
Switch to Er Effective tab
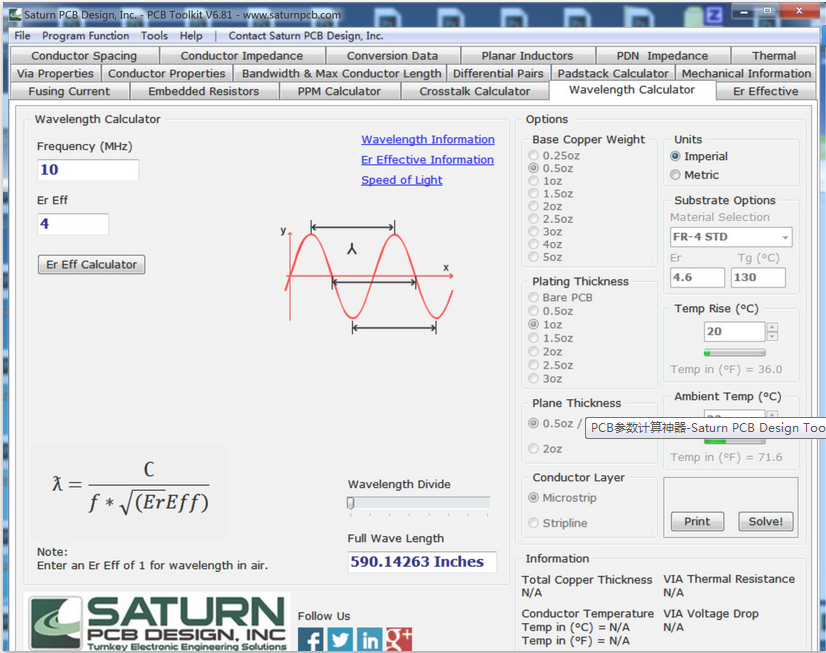click(x=766, y=91)
